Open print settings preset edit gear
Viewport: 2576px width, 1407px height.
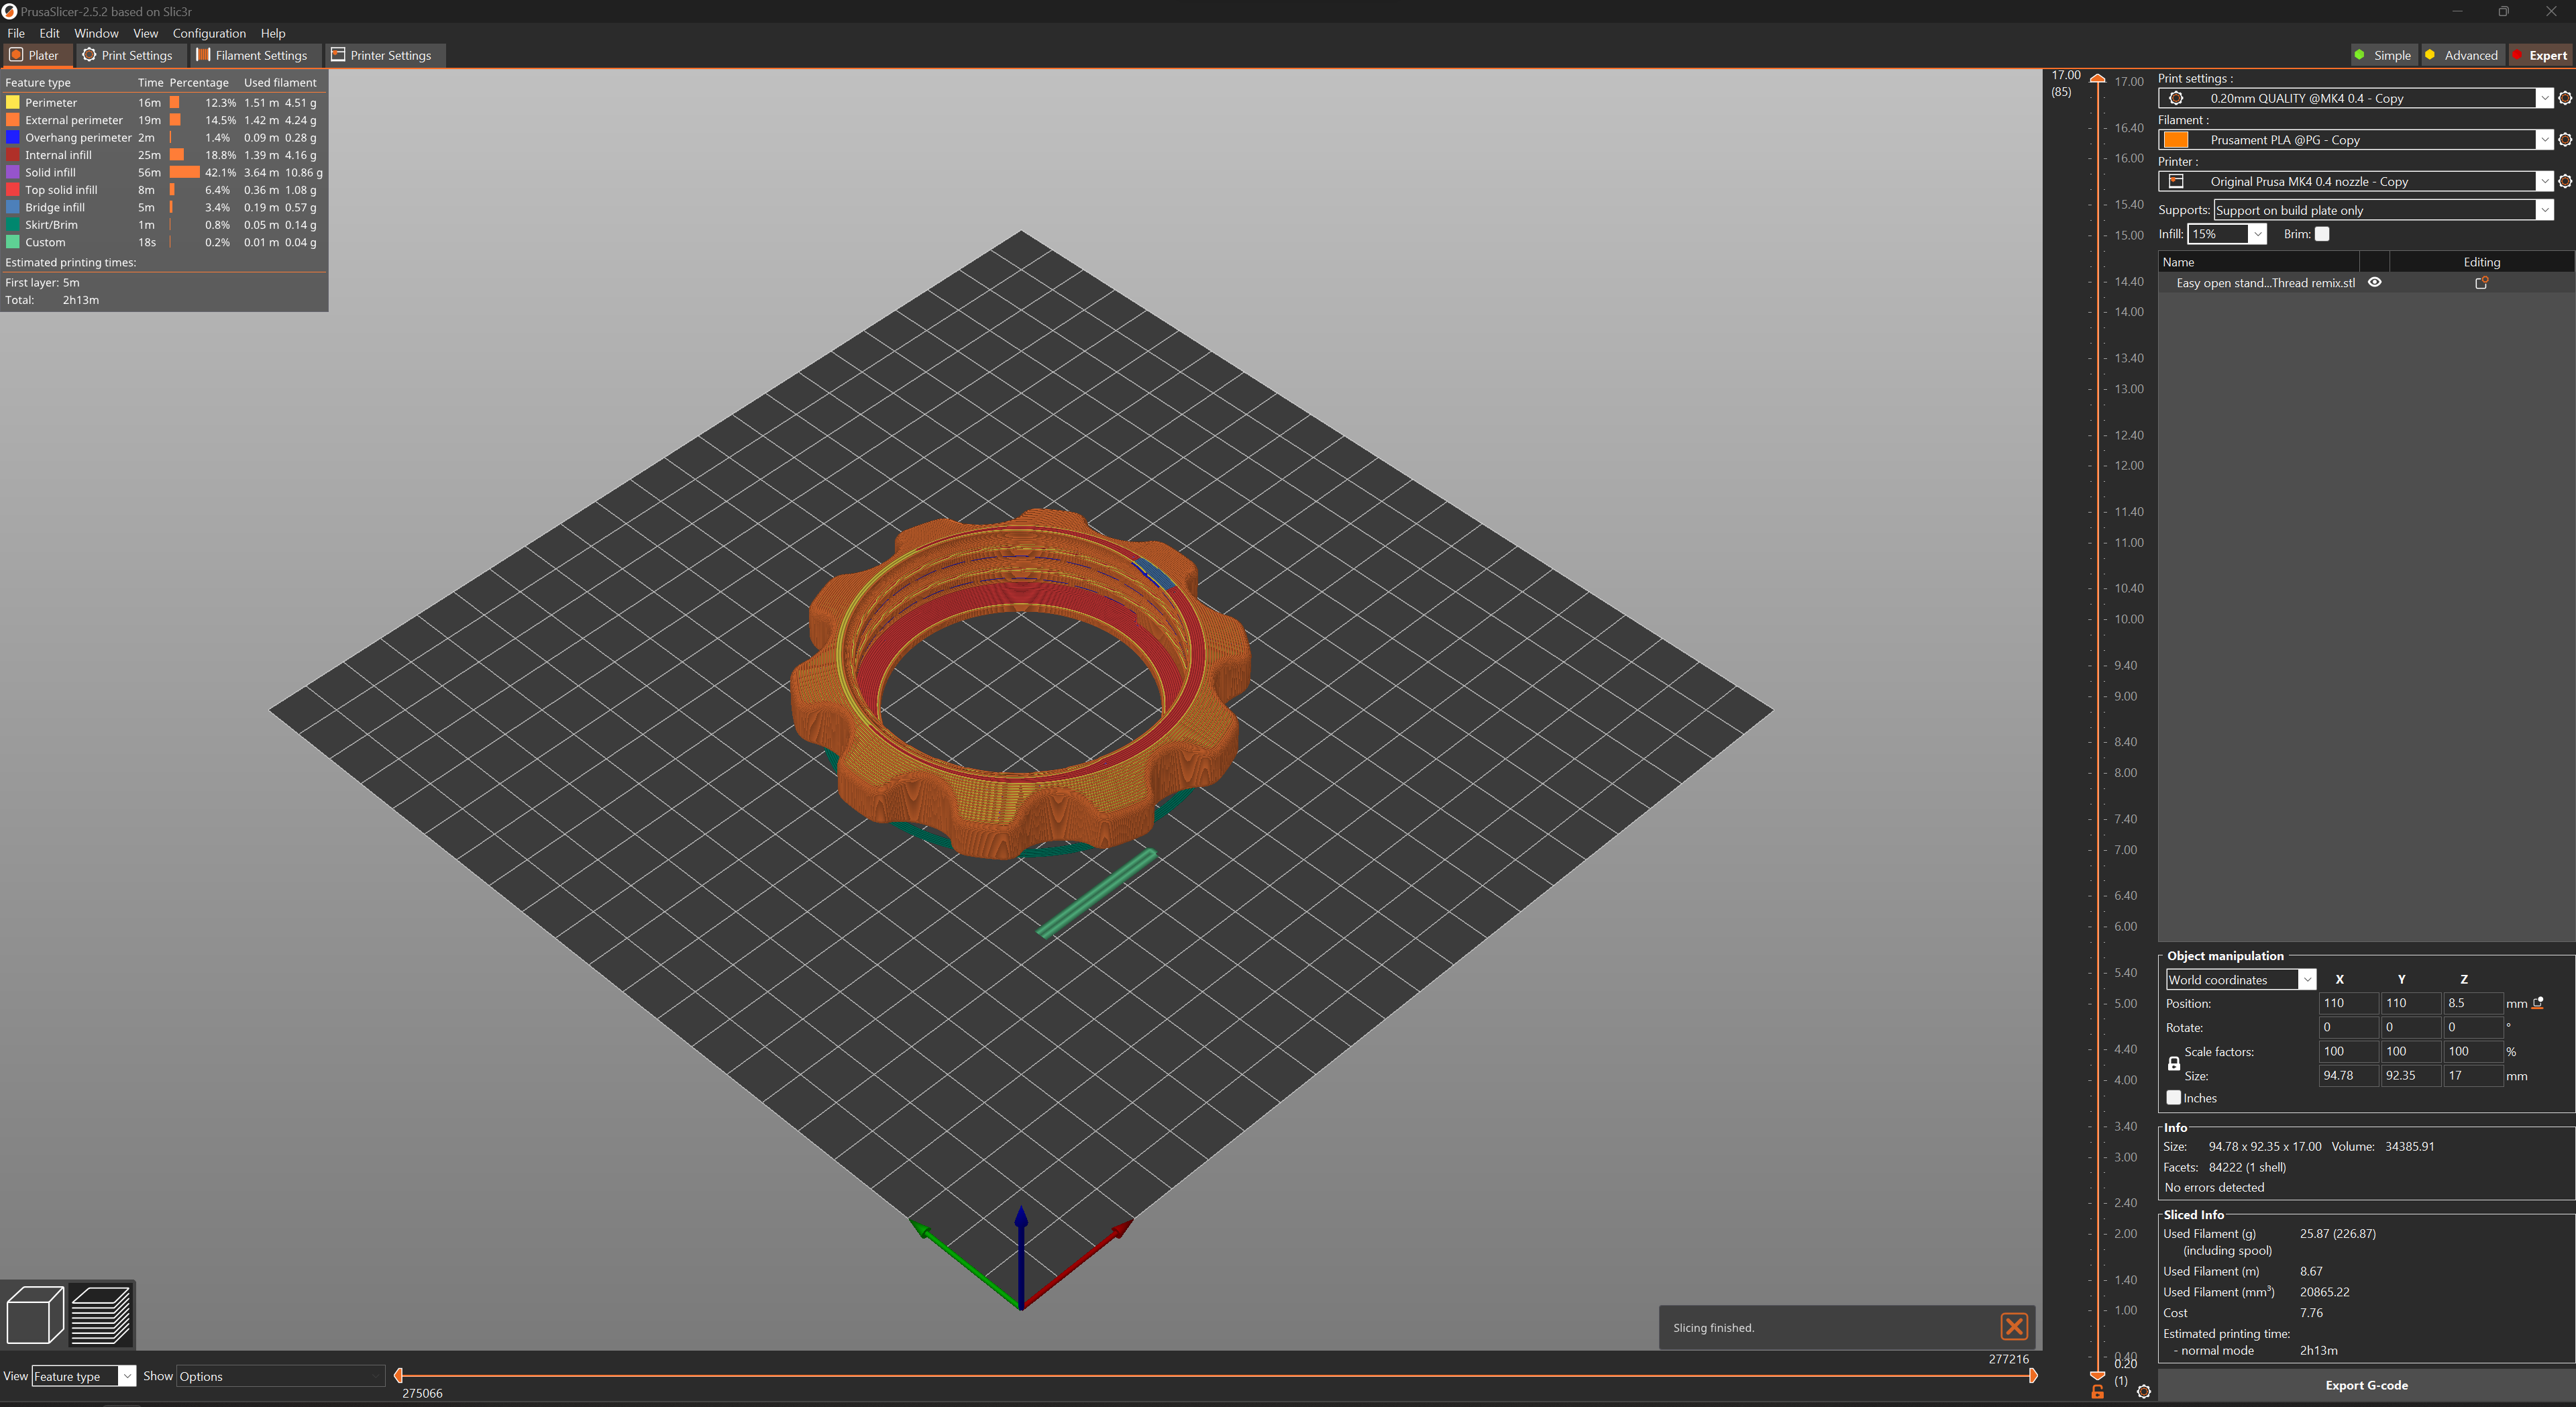click(x=2565, y=98)
